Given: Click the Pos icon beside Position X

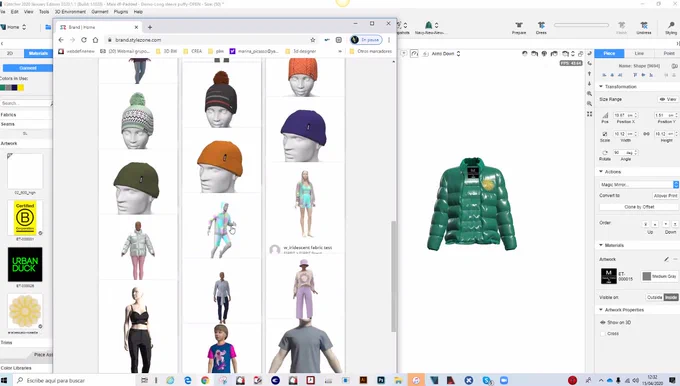Looking at the screenshot, I should point(605,115).
